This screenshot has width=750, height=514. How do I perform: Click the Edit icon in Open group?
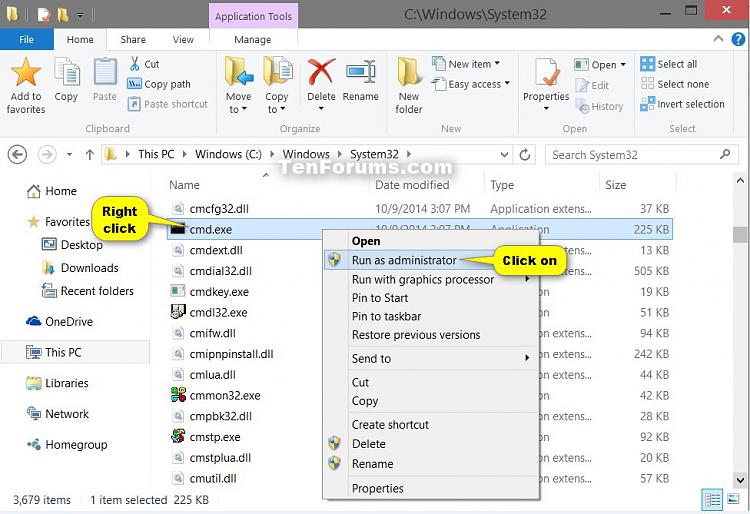click(582, 85)
